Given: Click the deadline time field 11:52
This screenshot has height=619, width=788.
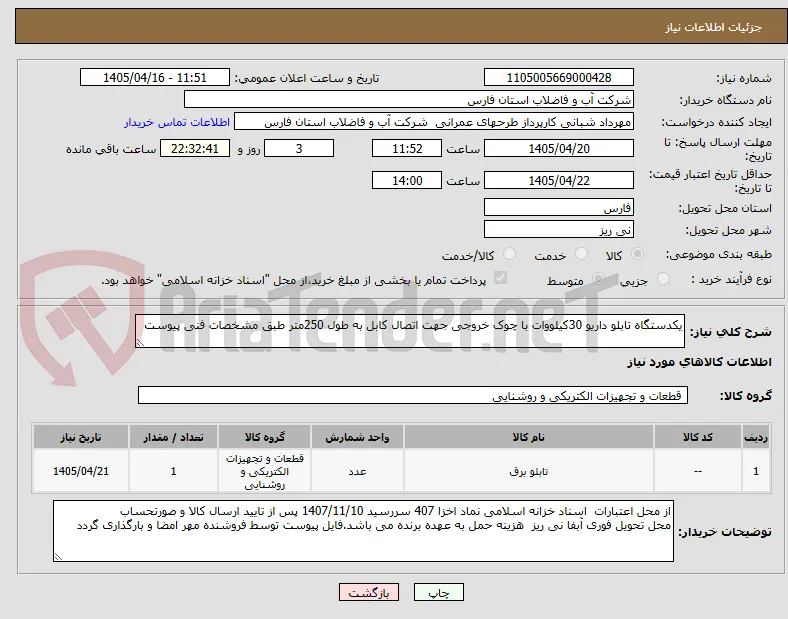Looking at the screenshot, I should [407, 149].
